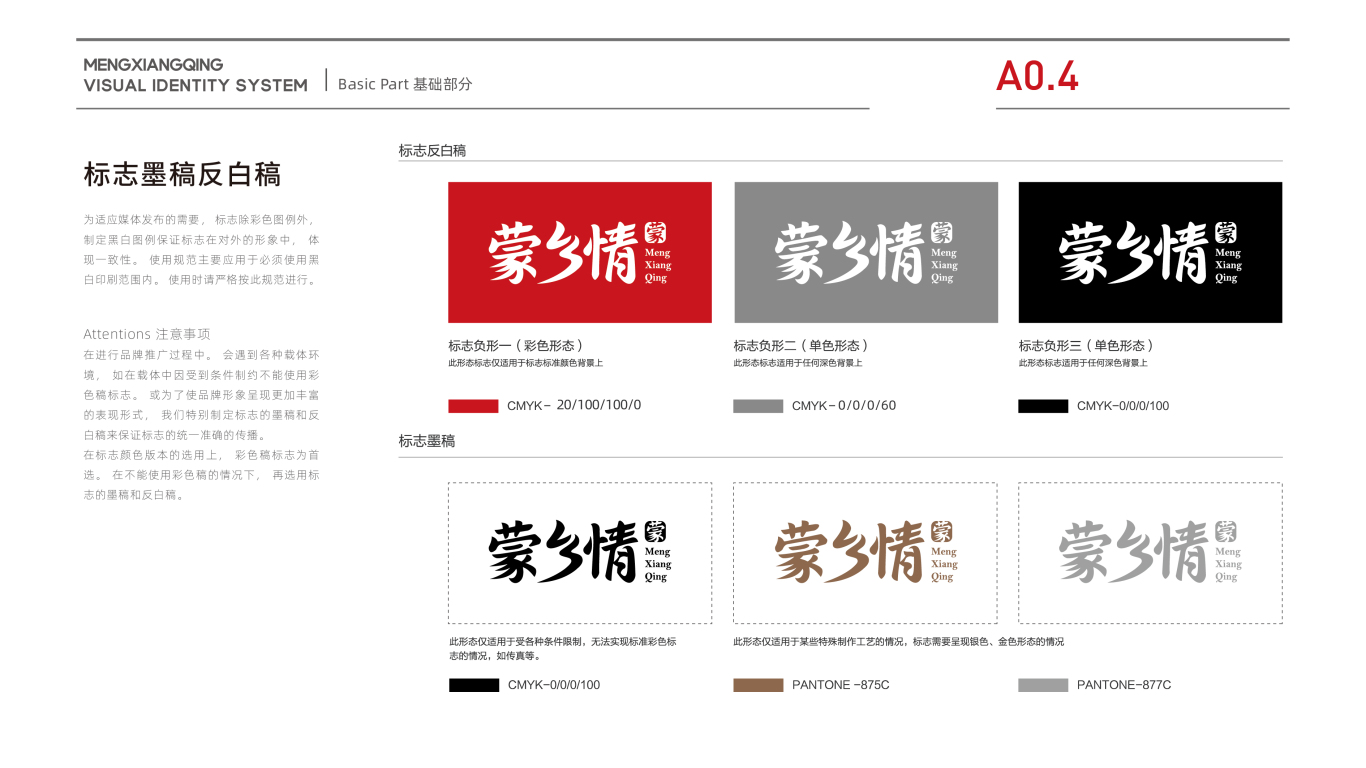Click the gray CMYK 0/0/0/60 swatch
Image resolution: width=1366 pixels, height=768 pixels.
point(758,406)
